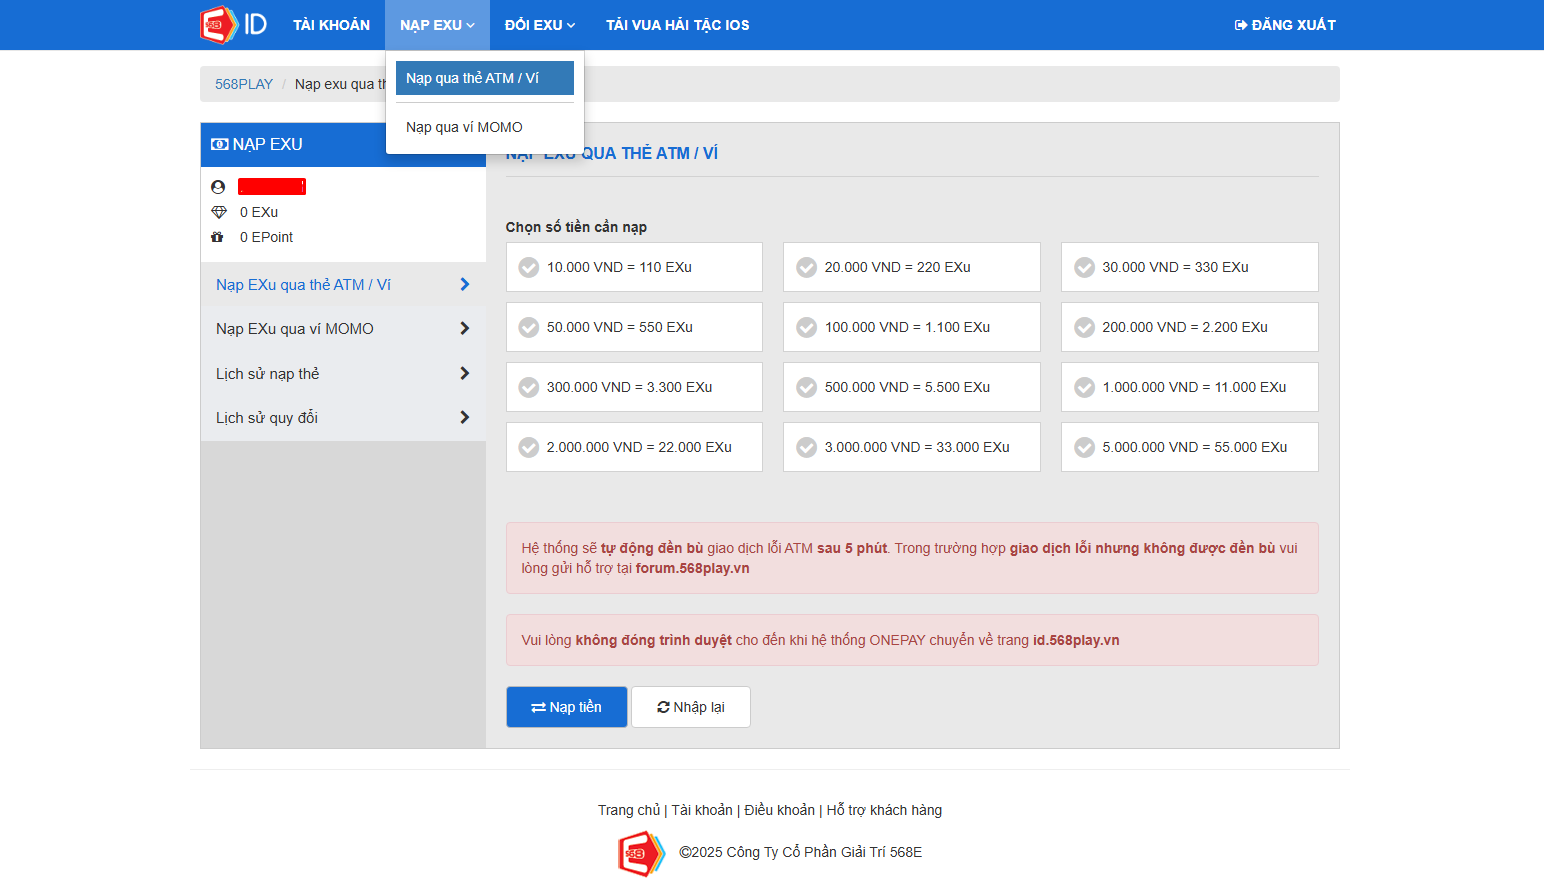1544x896 pixels.
Task: Click the footer 568 logo image
Action: (641, 853)
